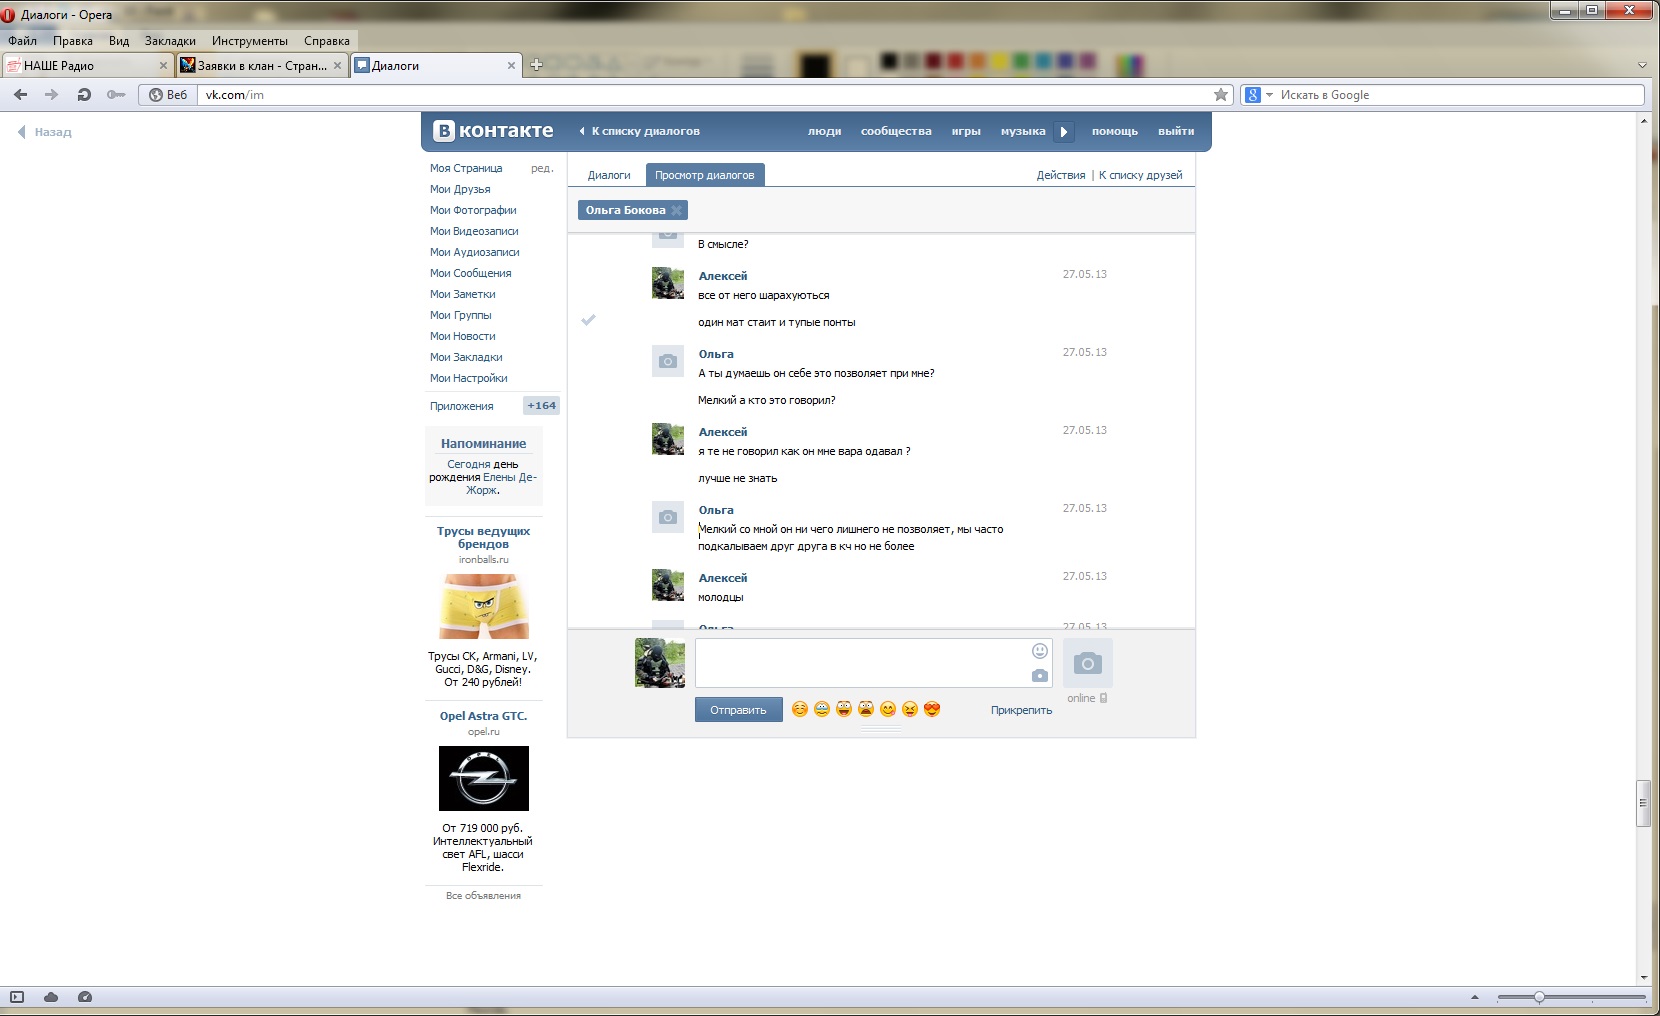Reload the page with the refresh icon

84,95
